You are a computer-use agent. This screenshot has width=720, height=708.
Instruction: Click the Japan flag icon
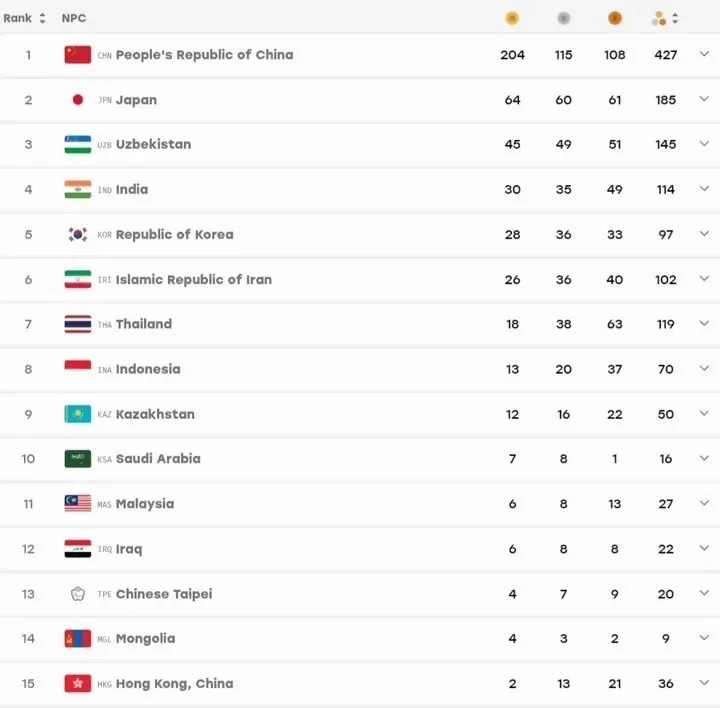pos(78,100)
